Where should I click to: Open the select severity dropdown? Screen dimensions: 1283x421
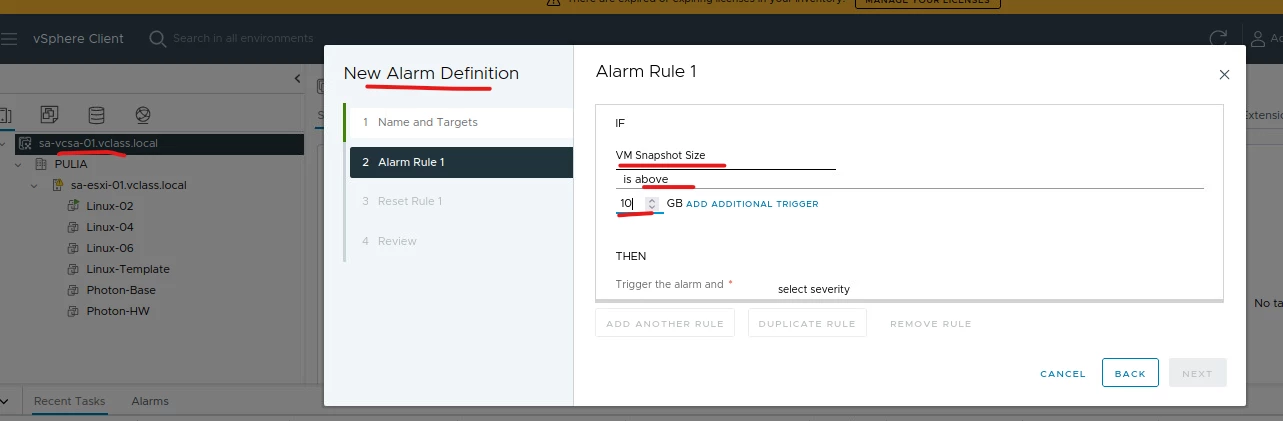(814, 289)
